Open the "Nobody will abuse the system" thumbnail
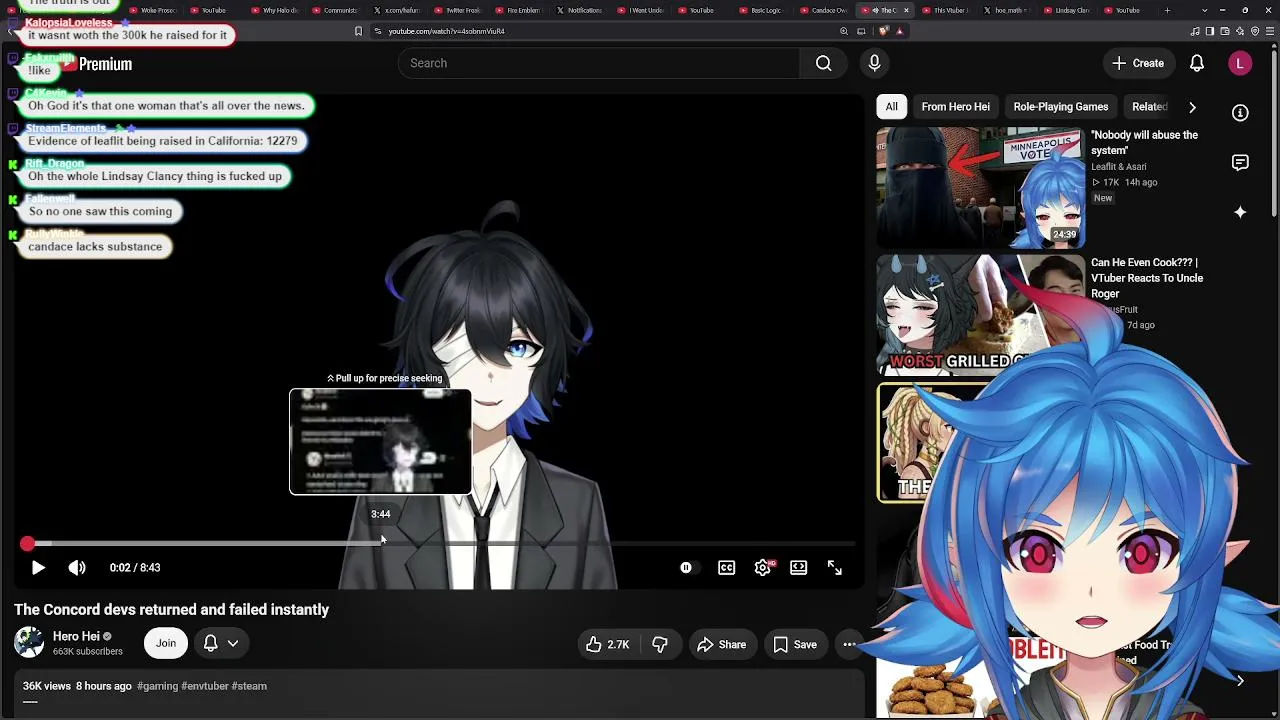This screenshot has width=1280, height=720. tap(980, 187)
